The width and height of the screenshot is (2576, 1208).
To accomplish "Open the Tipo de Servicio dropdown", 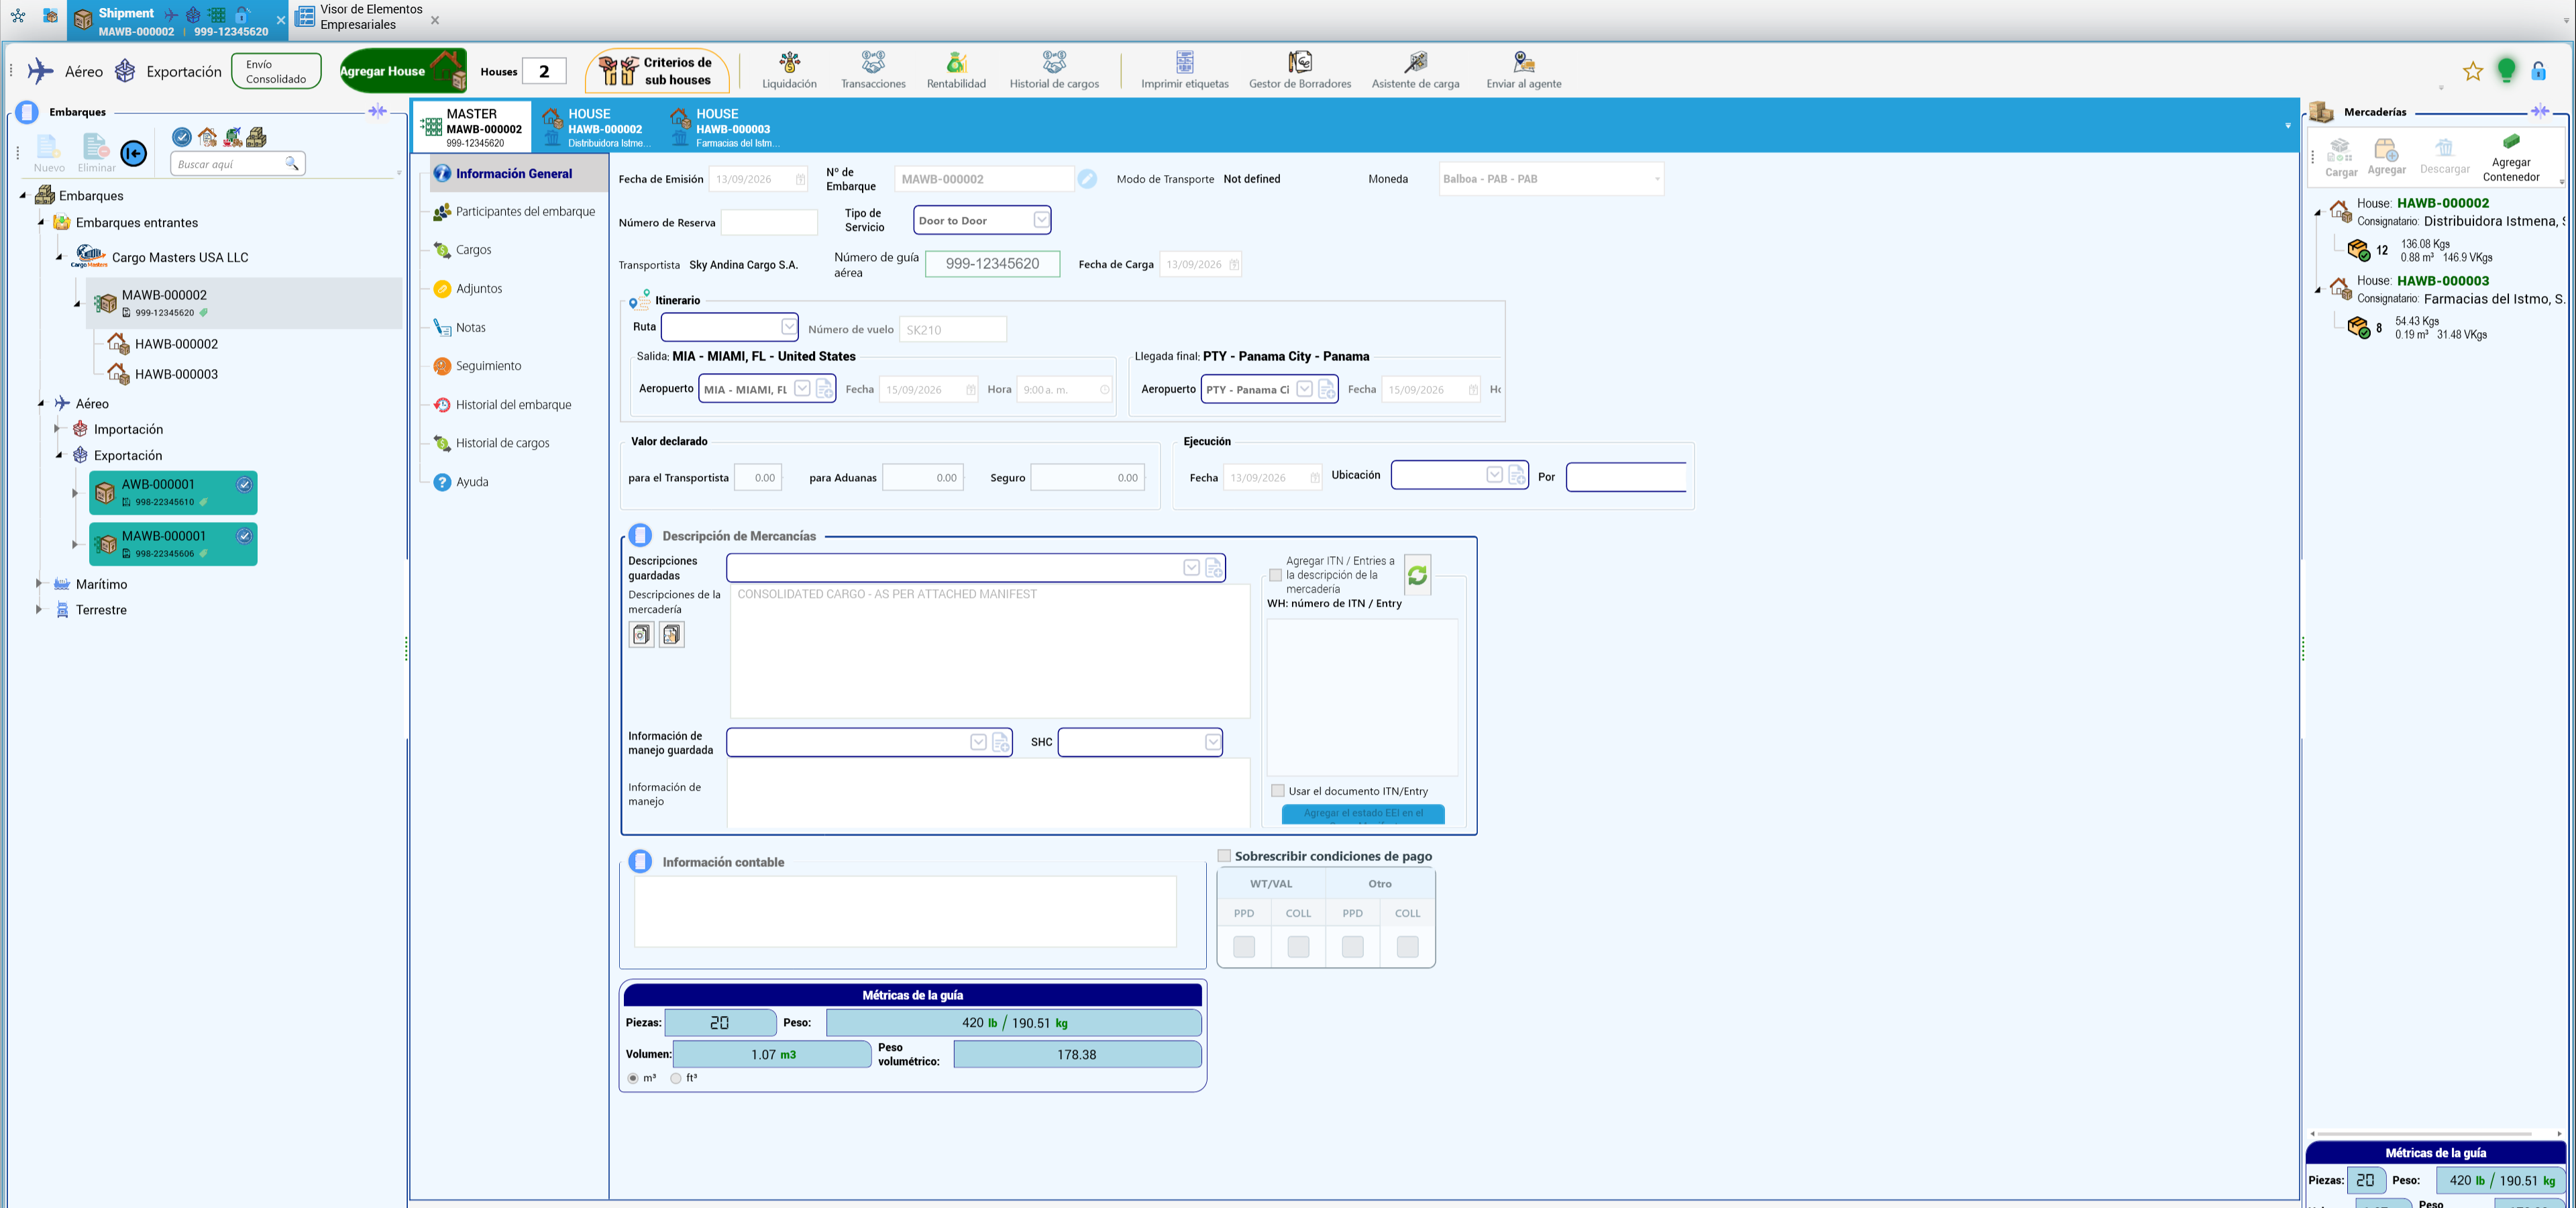I will coord(1041,220).
